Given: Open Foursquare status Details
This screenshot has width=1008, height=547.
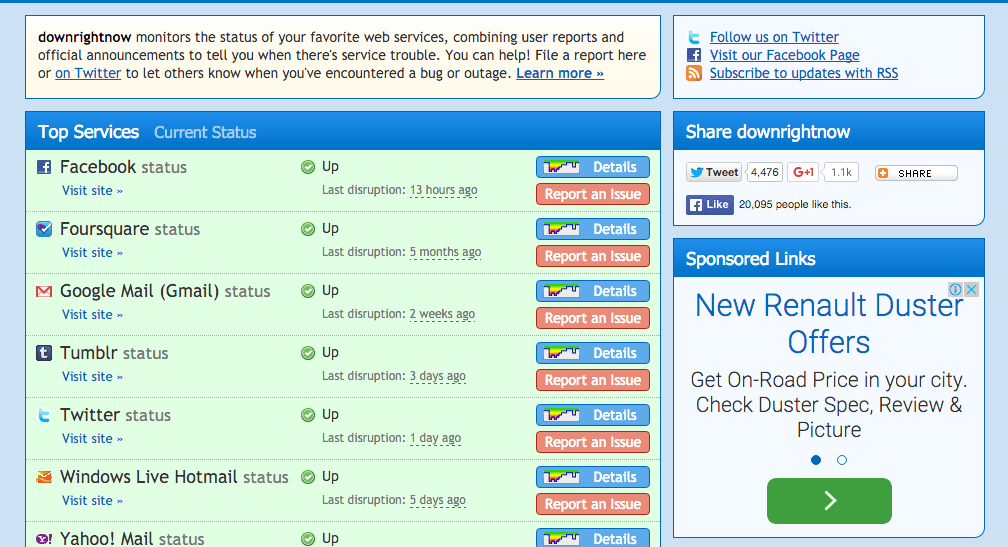Looking at the screenshot, I should pos(593,229).
